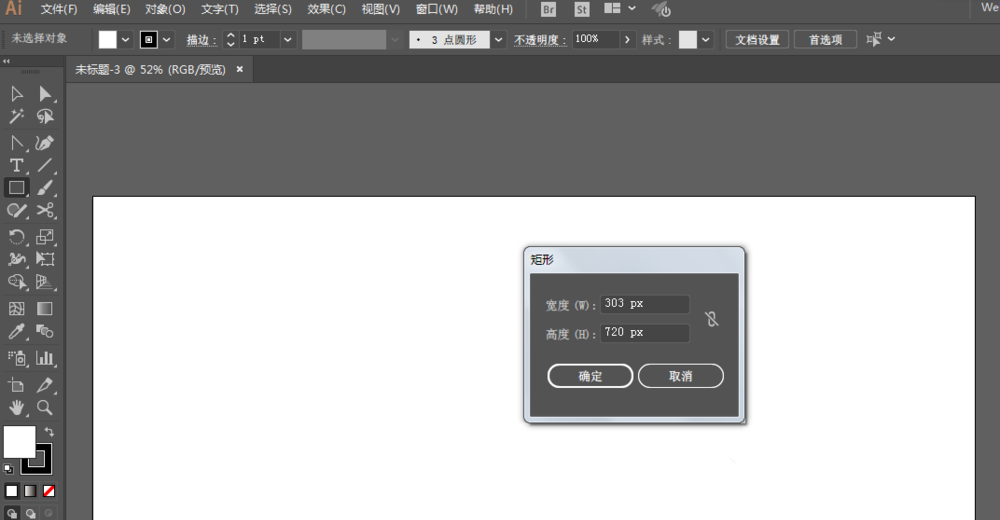Open 文档设置 document setup
This screenshot has height=520, width=1000.
757,40
